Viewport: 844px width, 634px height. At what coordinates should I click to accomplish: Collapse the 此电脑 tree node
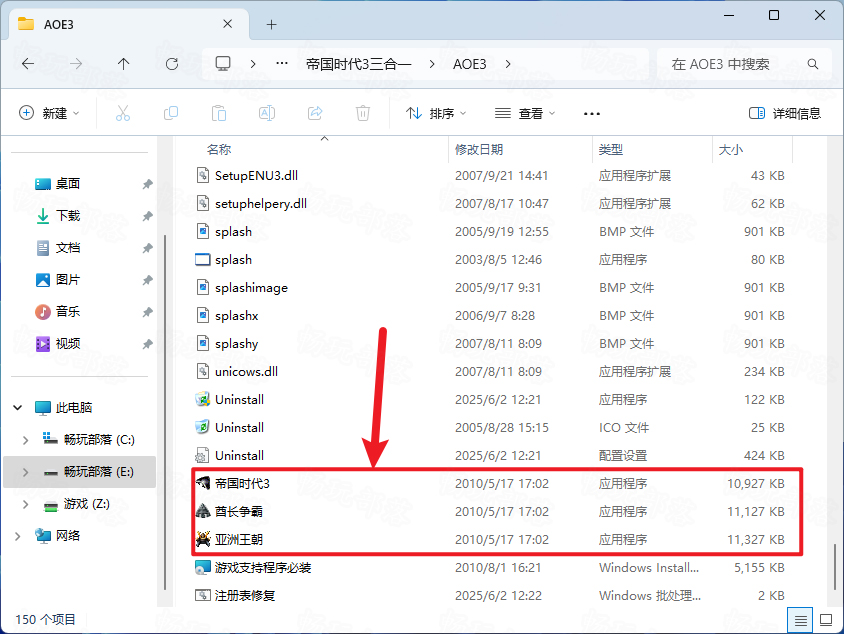click(18, 407)
